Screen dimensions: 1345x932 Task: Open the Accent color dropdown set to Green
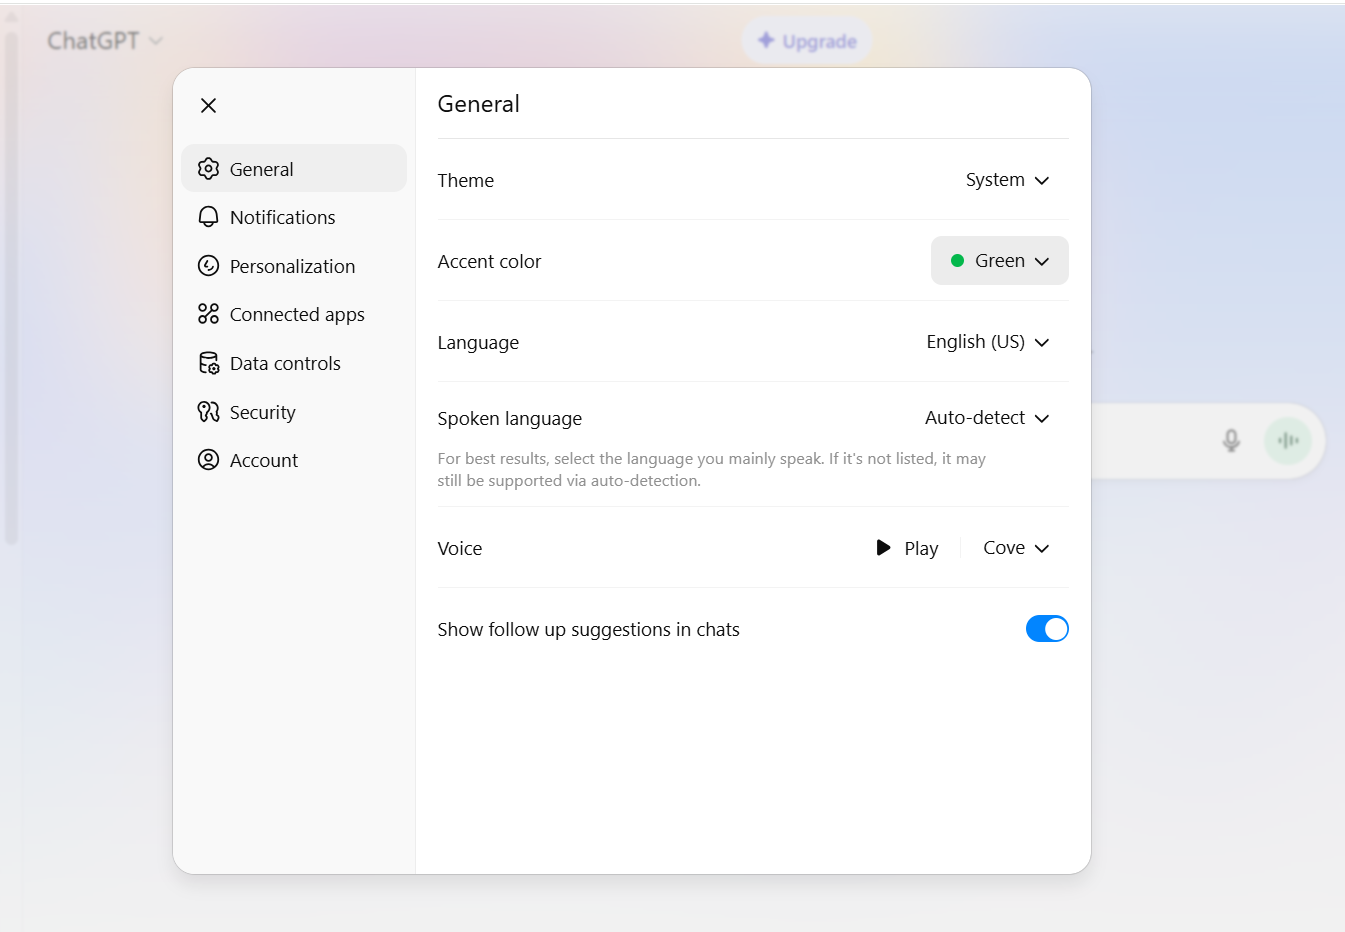(1000, 261)
